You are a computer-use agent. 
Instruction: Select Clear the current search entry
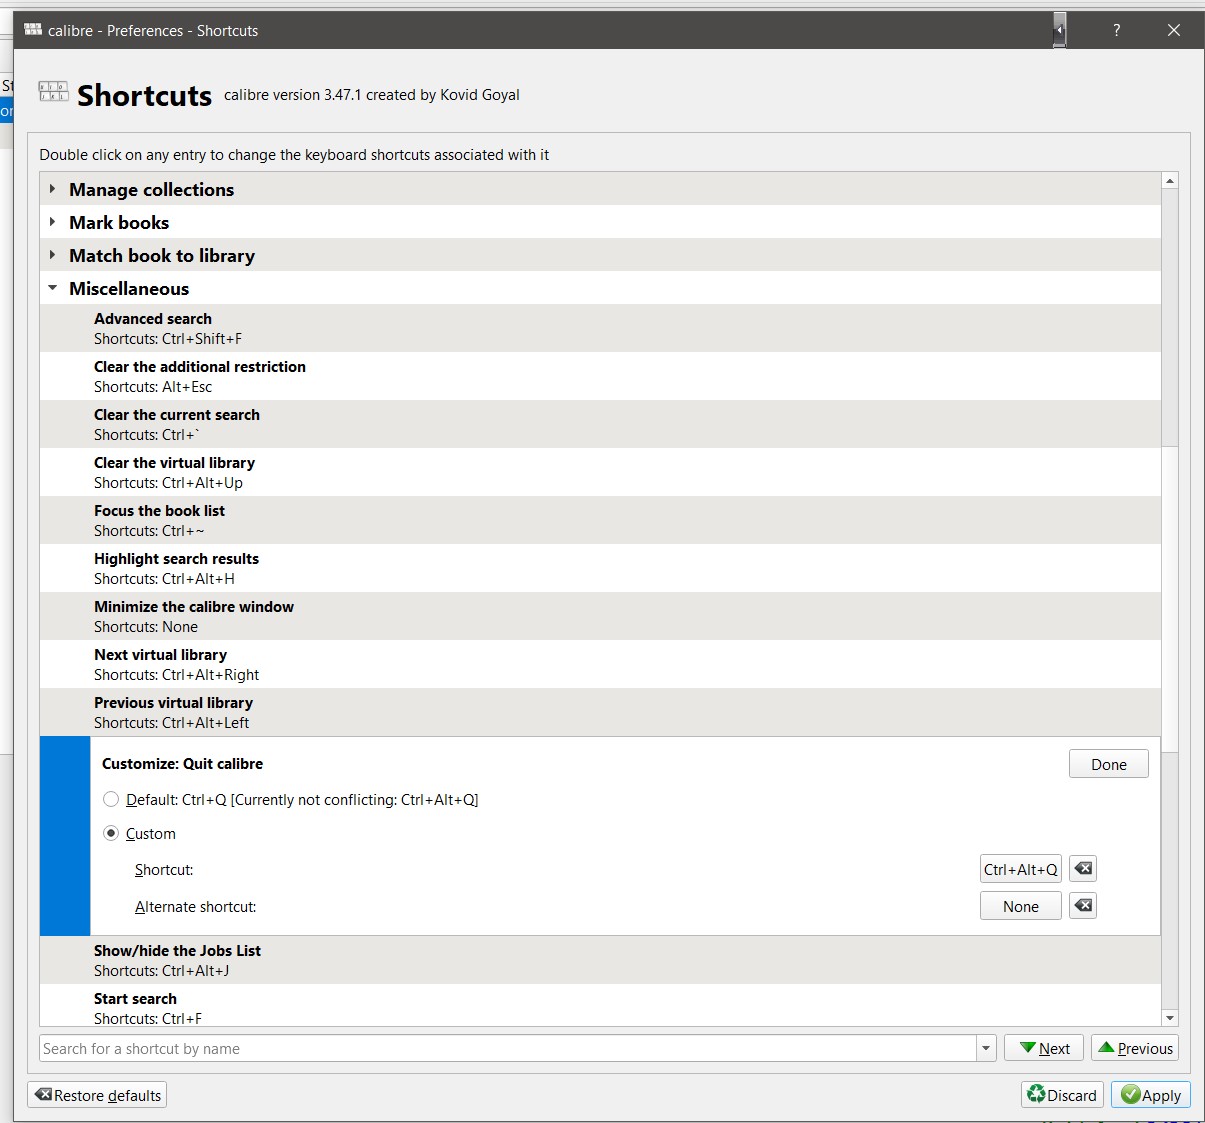pyautogui.click(x=600, y=424)
